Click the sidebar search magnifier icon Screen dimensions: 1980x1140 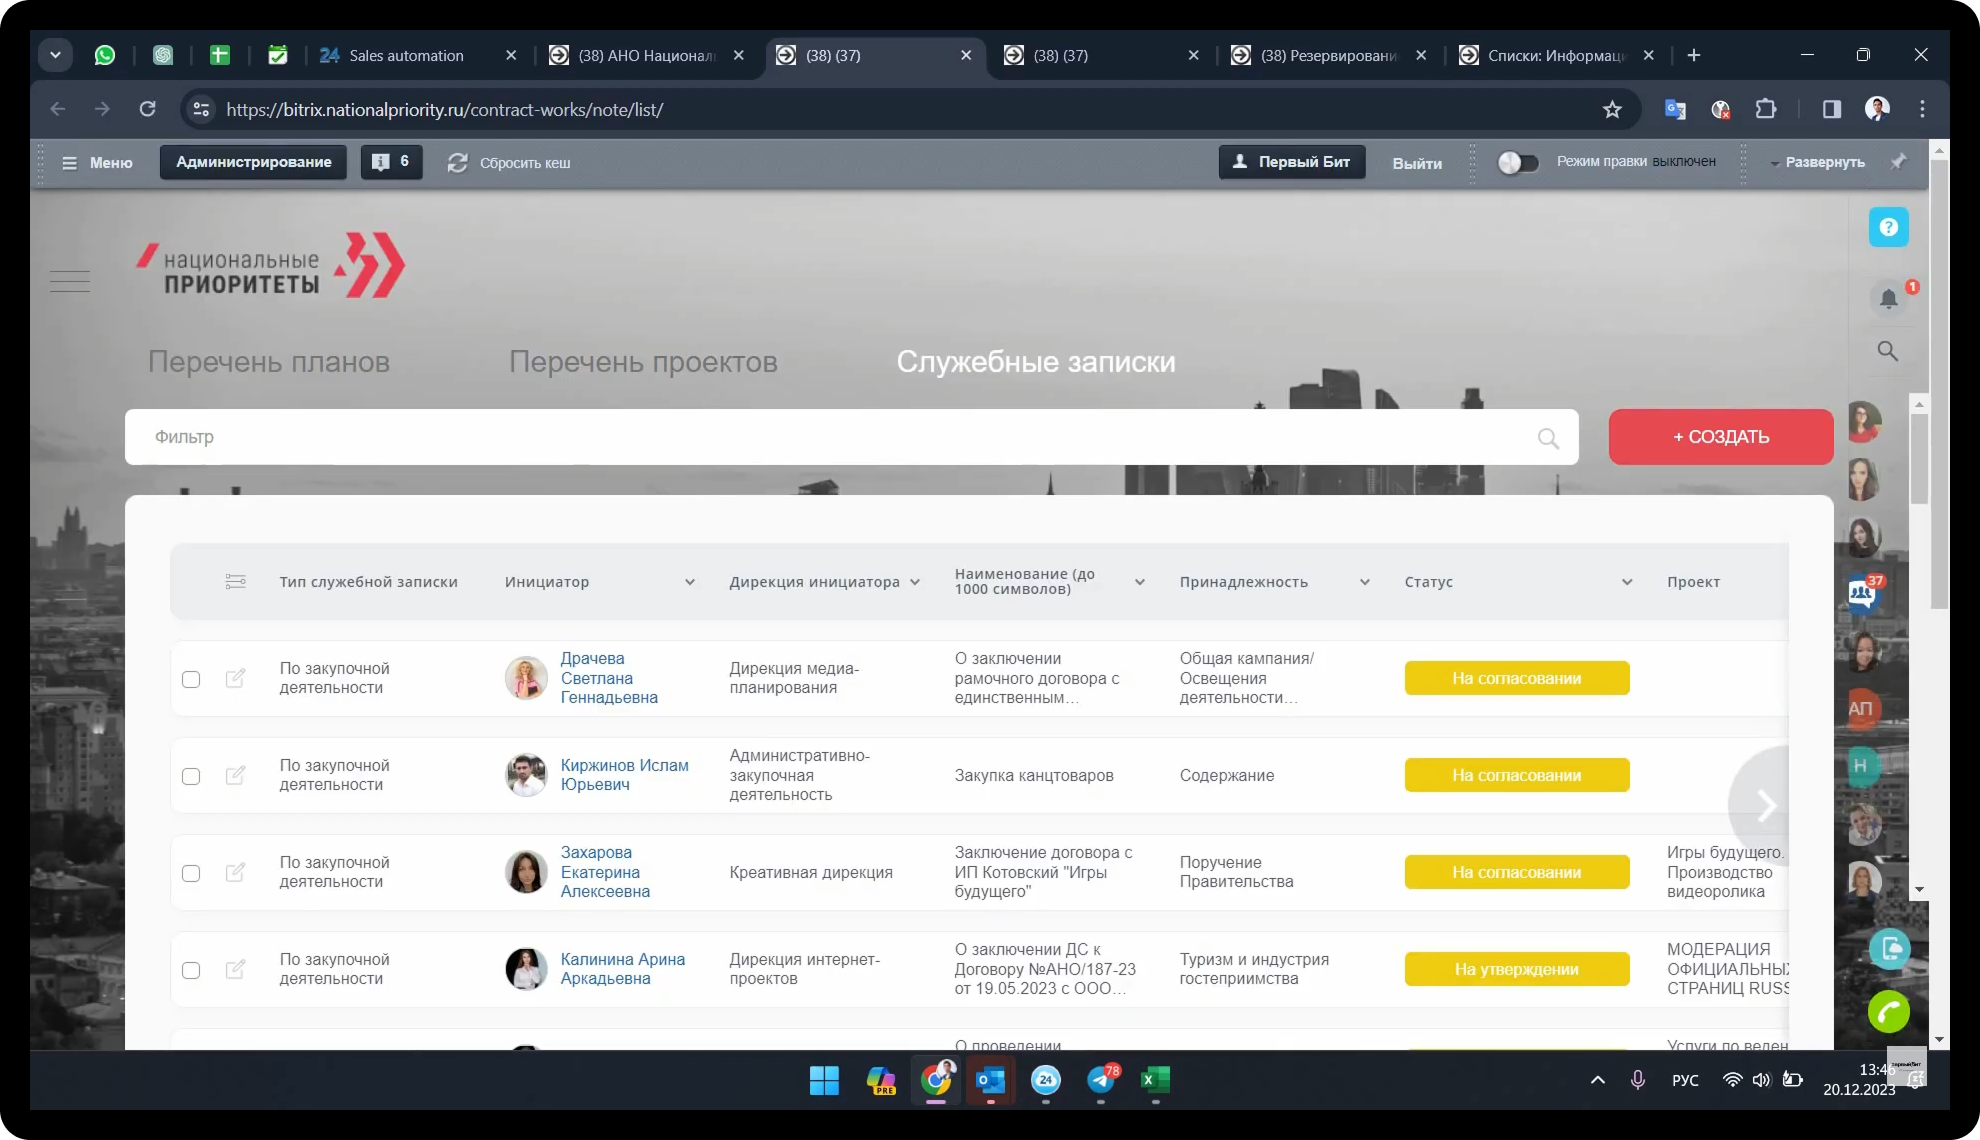(x=1887, y=351)
